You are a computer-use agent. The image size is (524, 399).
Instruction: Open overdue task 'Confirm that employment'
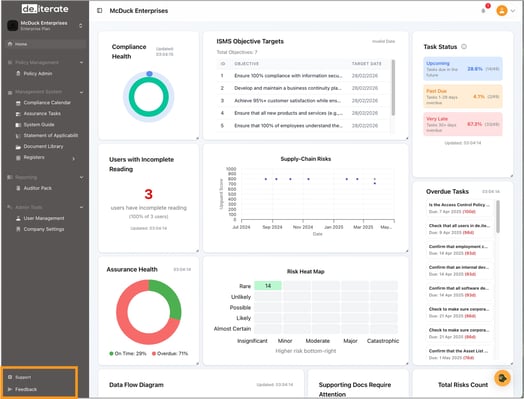459,250
